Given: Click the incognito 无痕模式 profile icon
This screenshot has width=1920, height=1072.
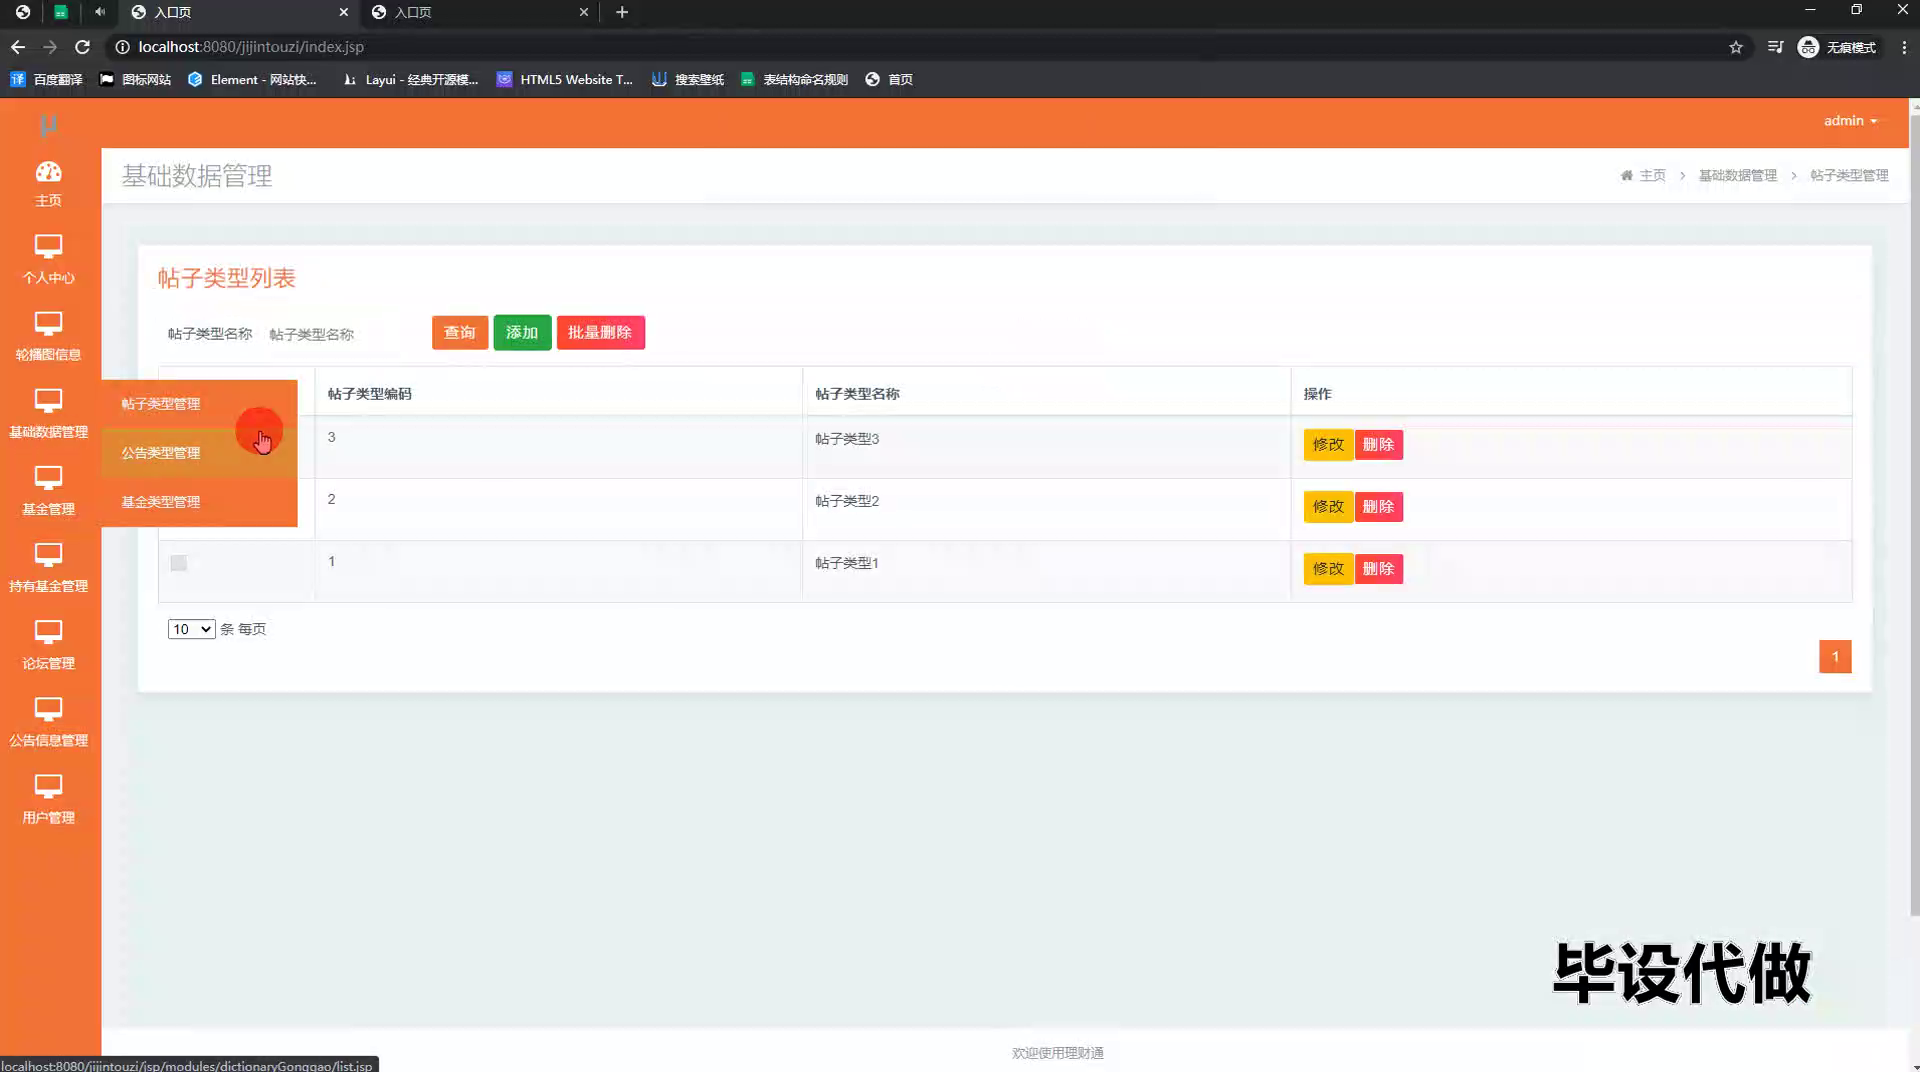Looking at the screenshot, I should click(1837, 47).
